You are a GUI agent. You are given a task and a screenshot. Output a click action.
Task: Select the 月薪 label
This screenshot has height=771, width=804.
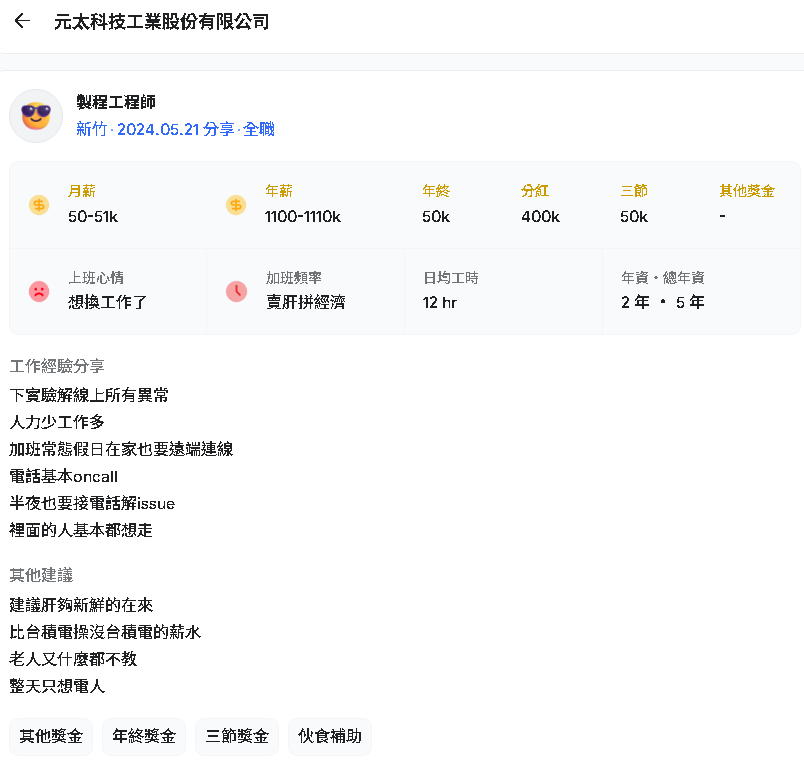pos(82,191)
